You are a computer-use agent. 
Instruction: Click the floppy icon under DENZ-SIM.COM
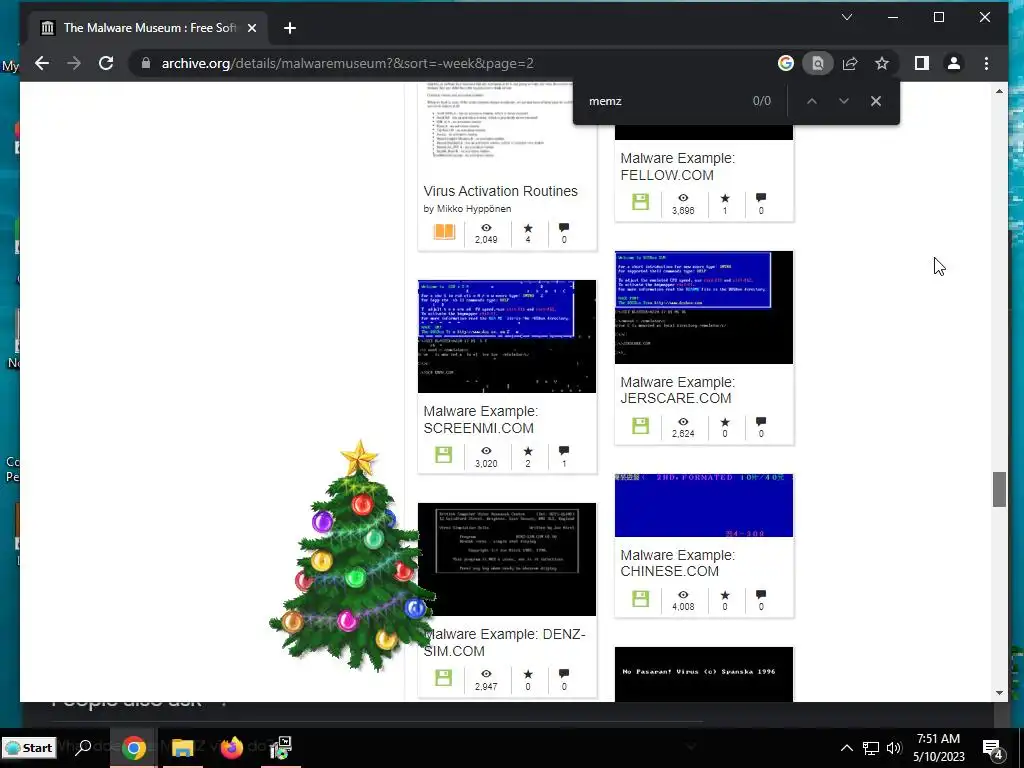(443, 678)
